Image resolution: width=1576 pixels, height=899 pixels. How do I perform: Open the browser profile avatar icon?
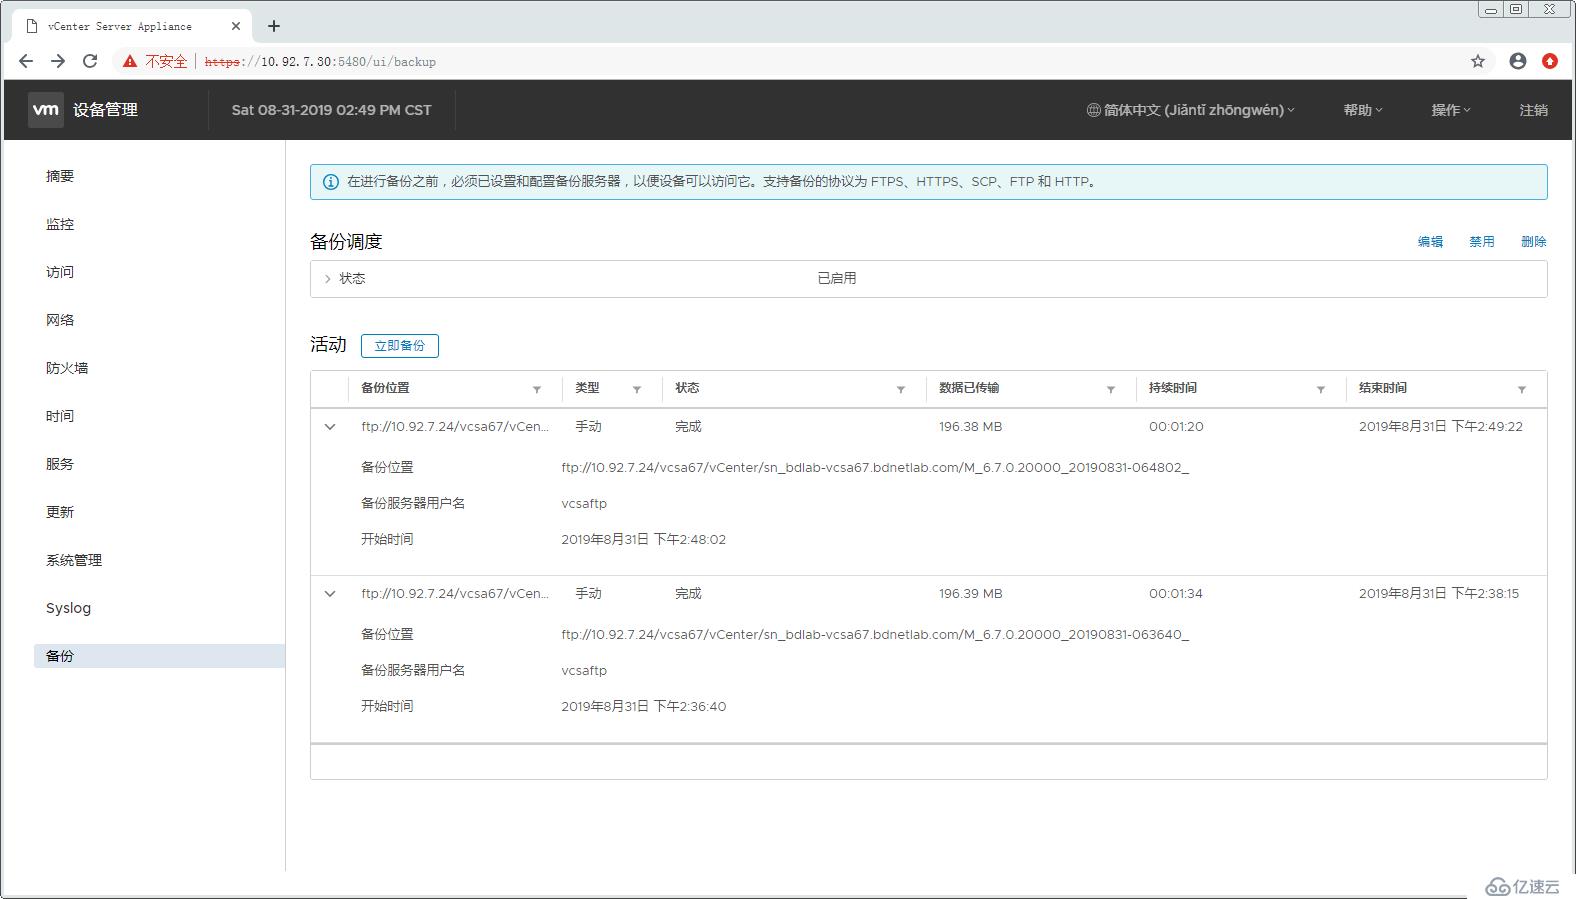tap(1518, 61)
